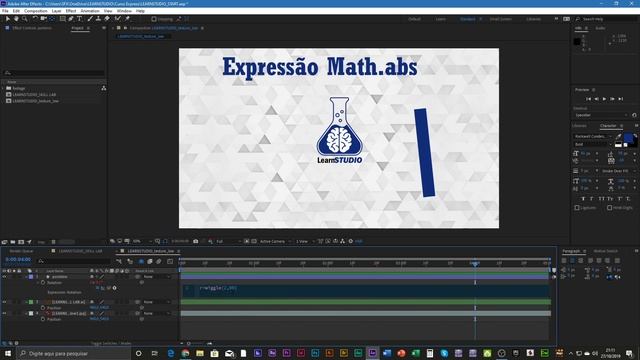Expand the folder in the Project panel
Image resolution: width=640 pixels, height=360 pixels.
(x=3, y=88)
